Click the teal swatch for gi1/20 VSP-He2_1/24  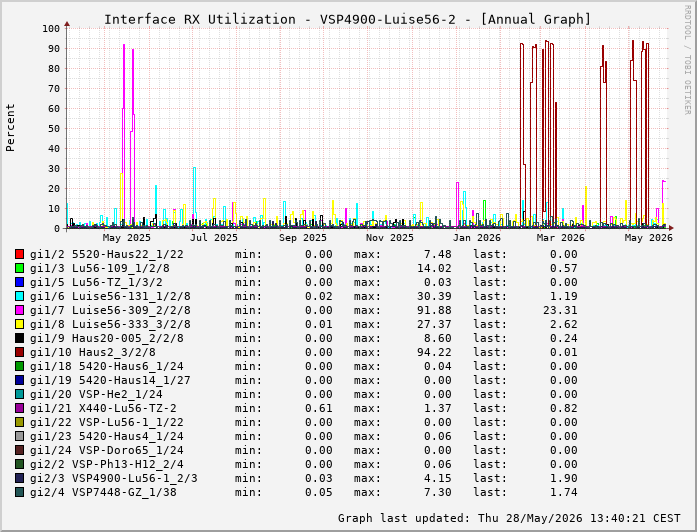(x=19, y=394)
